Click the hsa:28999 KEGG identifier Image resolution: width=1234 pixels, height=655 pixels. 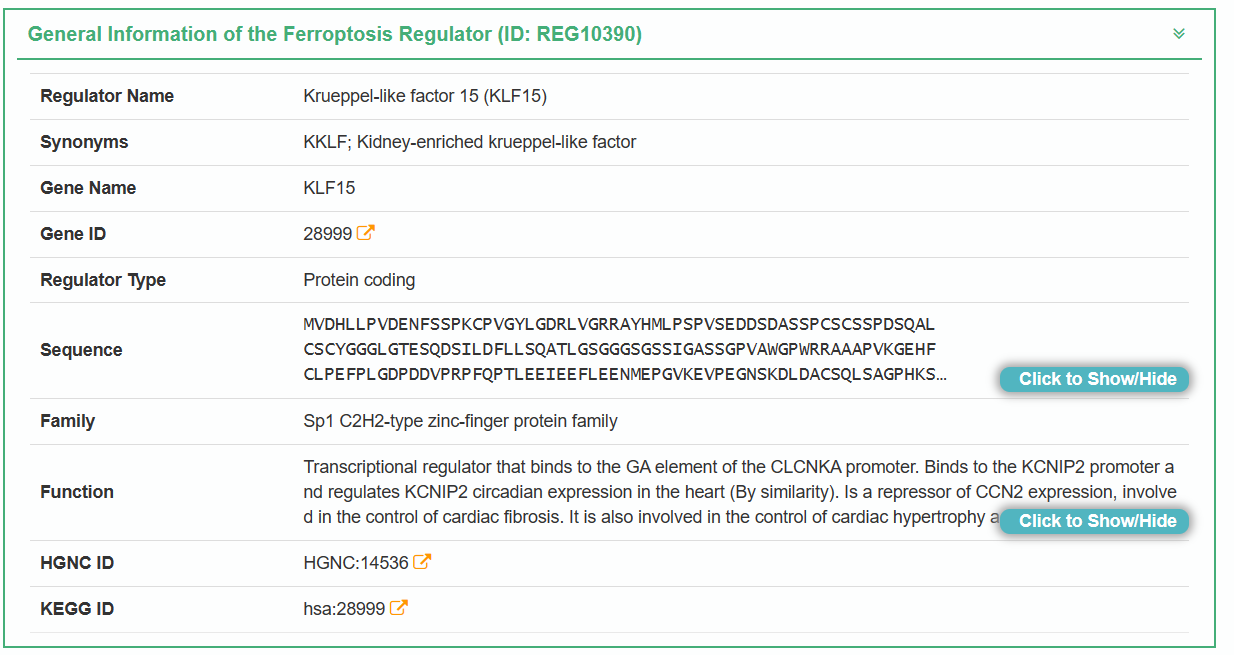coord(344,609)
